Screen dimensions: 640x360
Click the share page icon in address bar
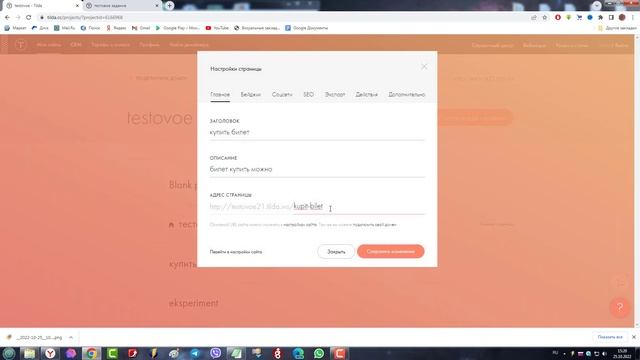[x=534, y=18]
